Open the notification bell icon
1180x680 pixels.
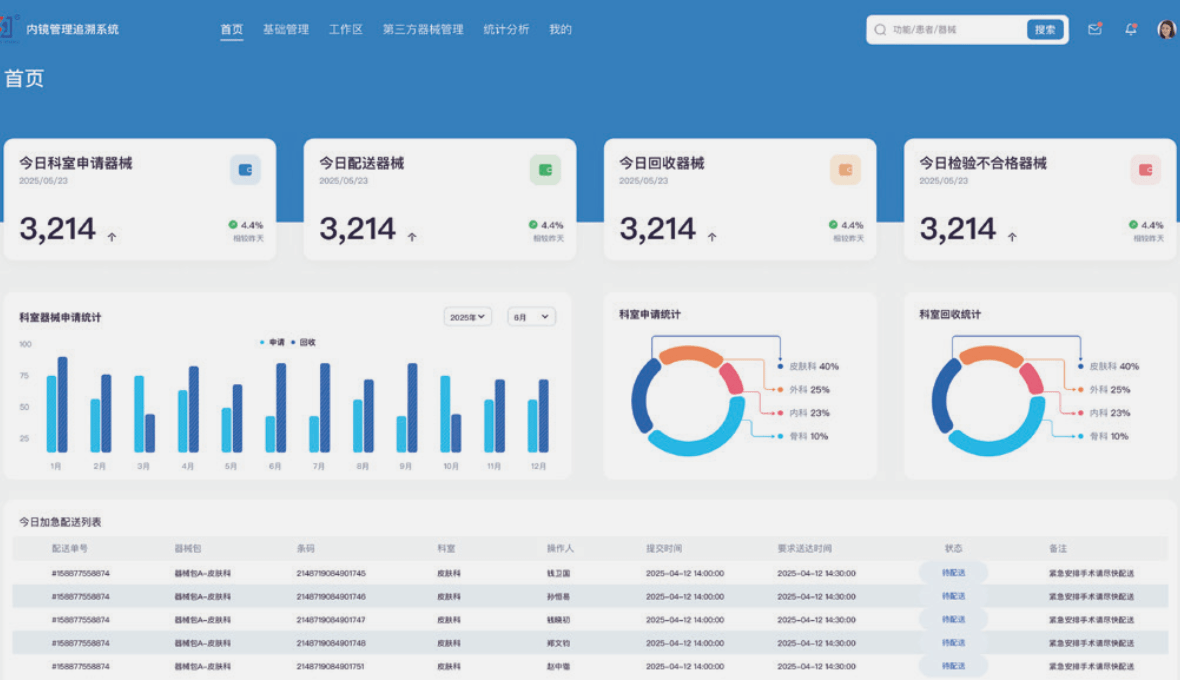[1130, 29]
